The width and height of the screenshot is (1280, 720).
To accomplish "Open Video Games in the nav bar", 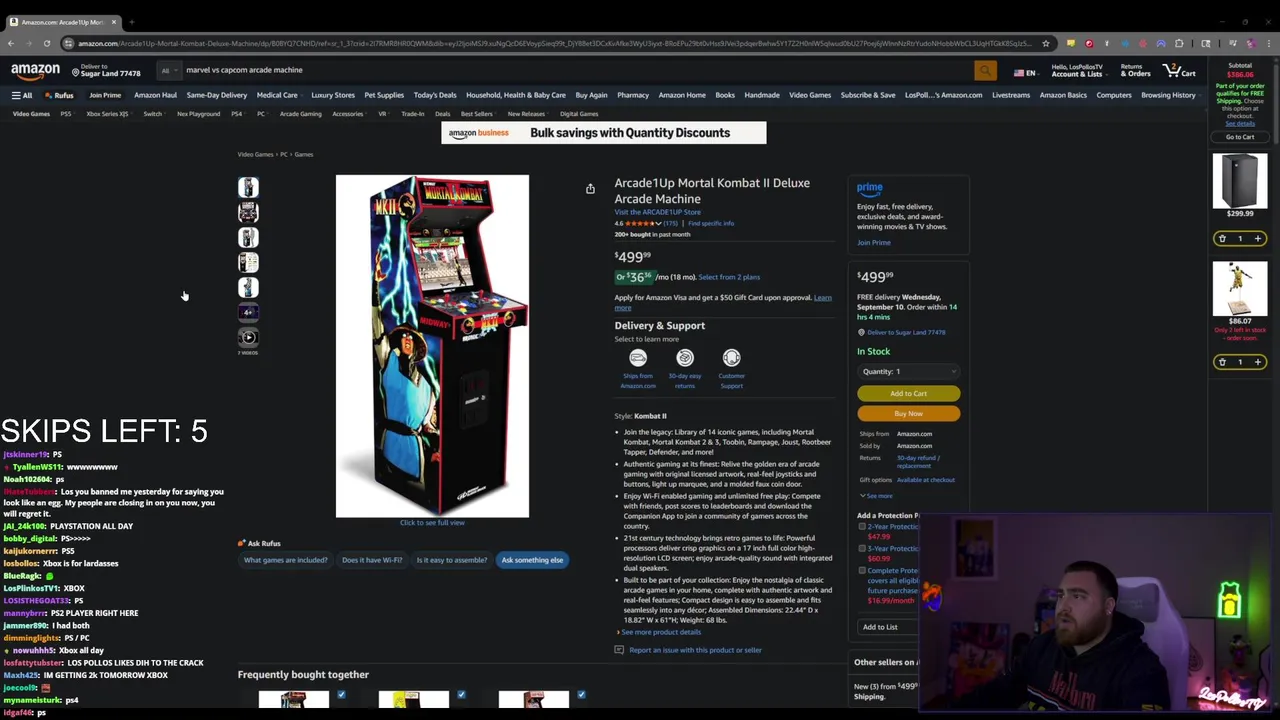I will point(810,95).
